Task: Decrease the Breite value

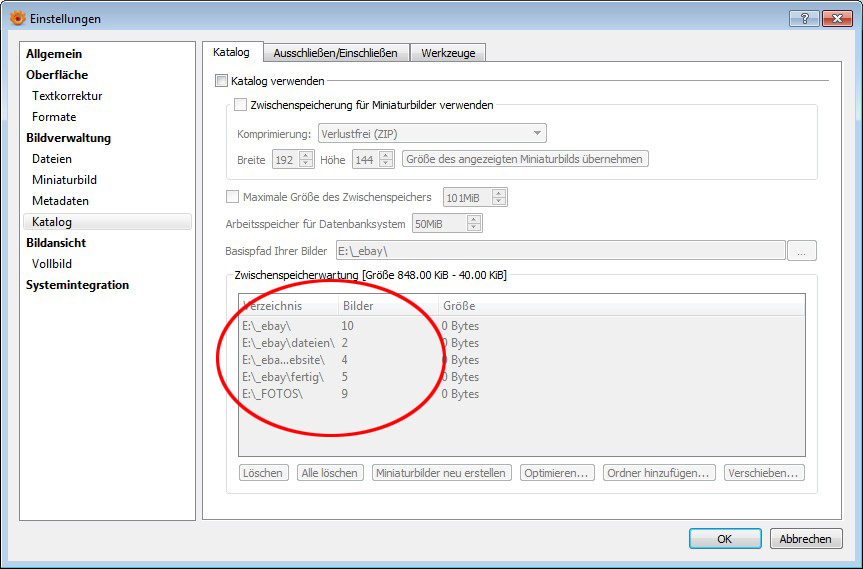Action: click(x=306, y=163)
